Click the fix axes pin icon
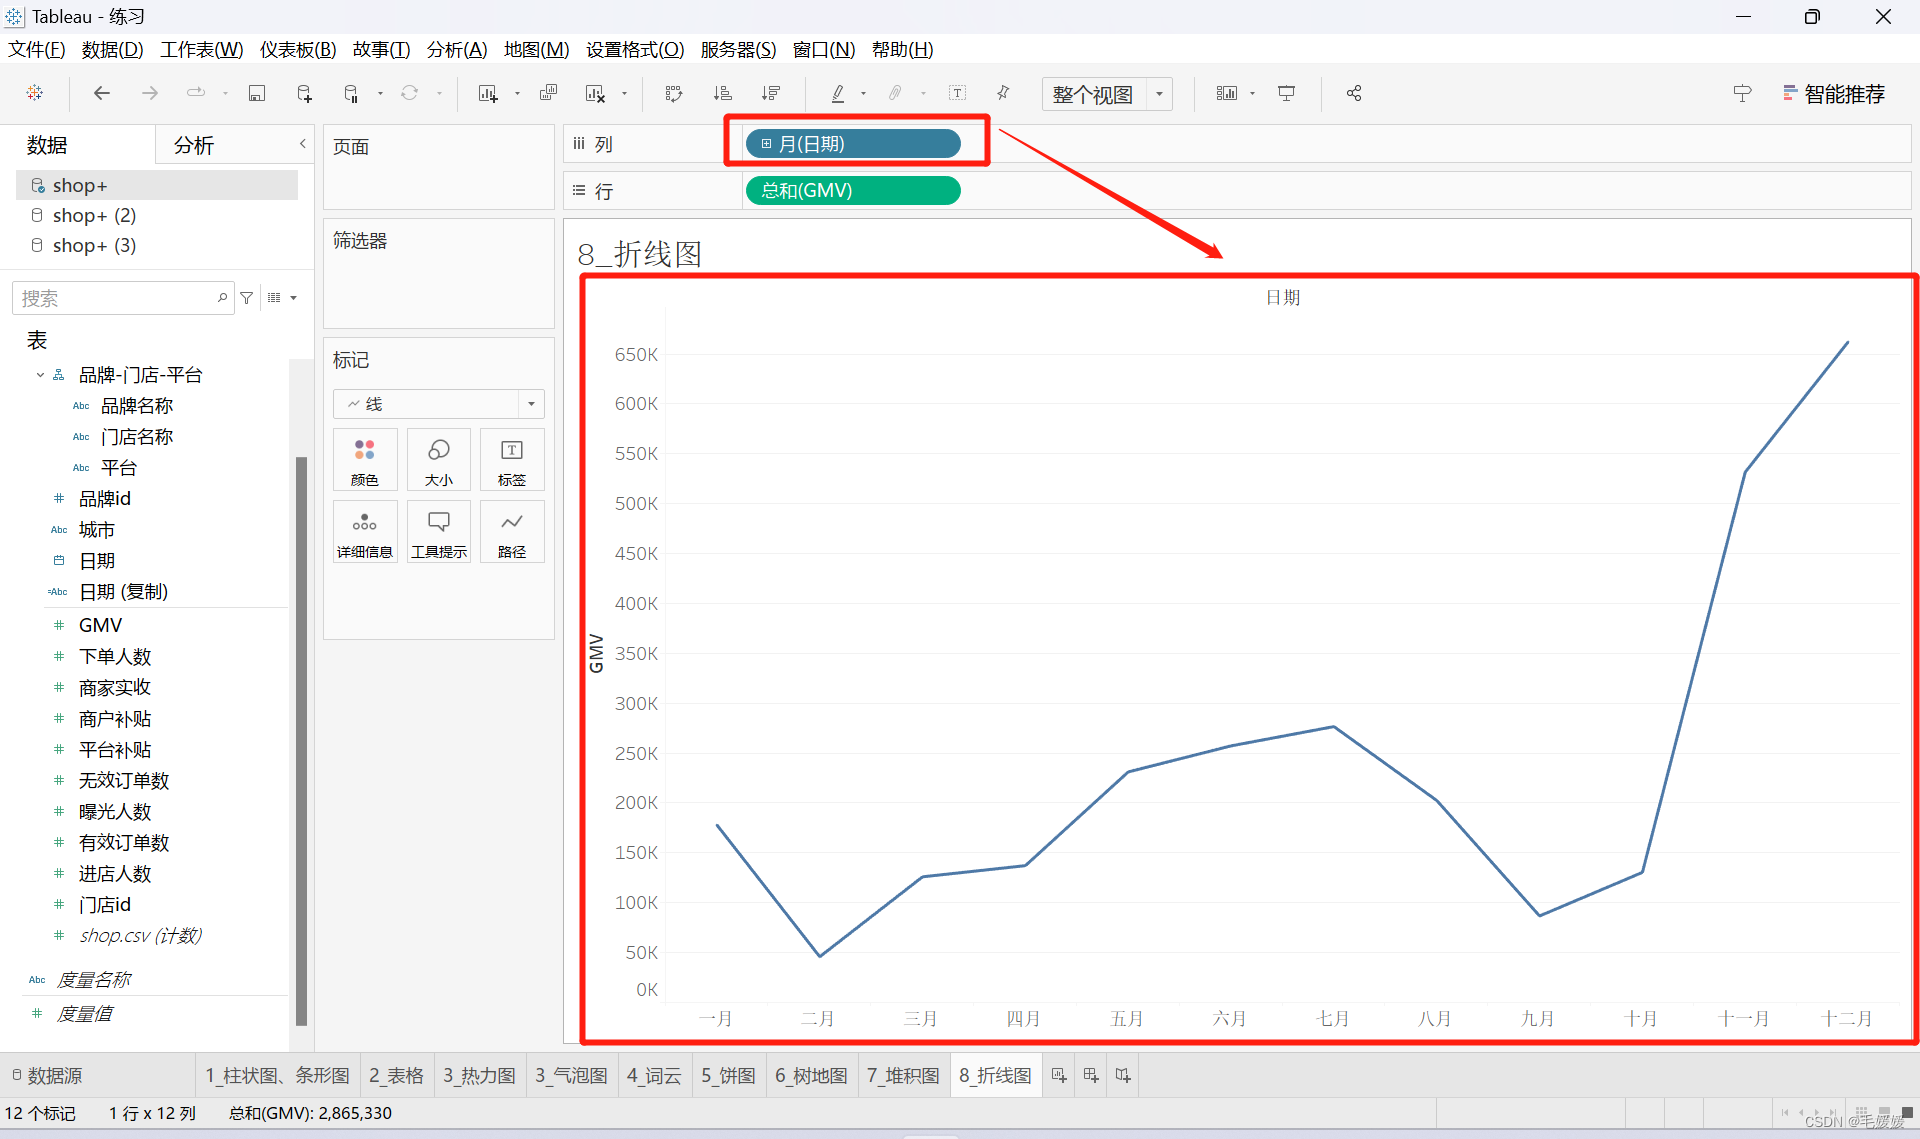The height and width of the screenshot is (1139, 1920). [x=1003, y=93]
